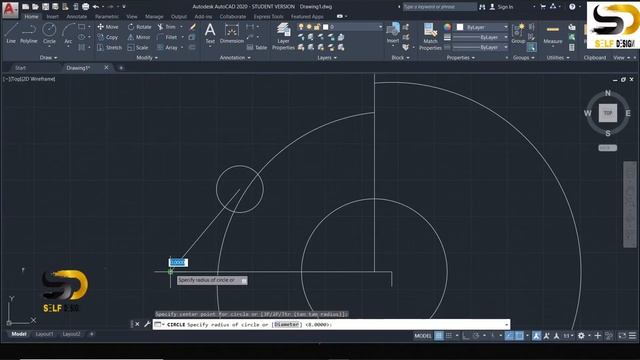Click the Scale tool
640x360 pixels.
(138, 47)
